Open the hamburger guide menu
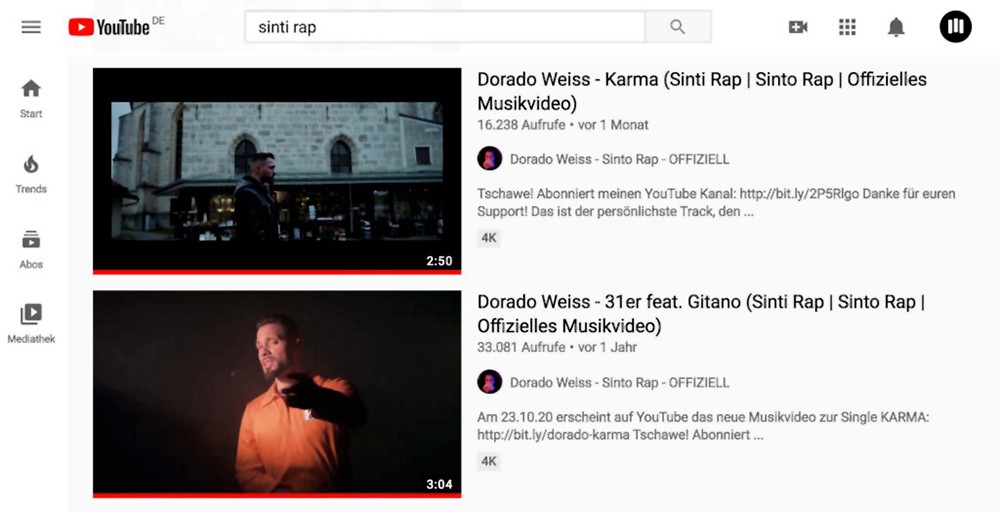The image size is (1000, 512). (x=31, y=27)
